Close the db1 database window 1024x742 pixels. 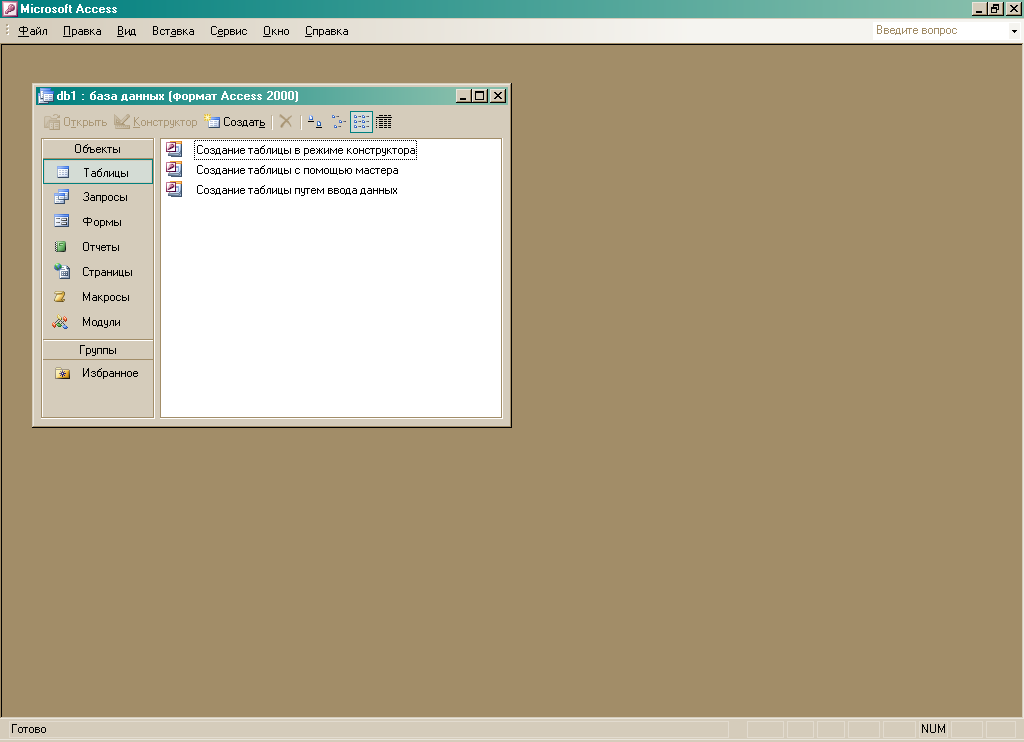498,96
